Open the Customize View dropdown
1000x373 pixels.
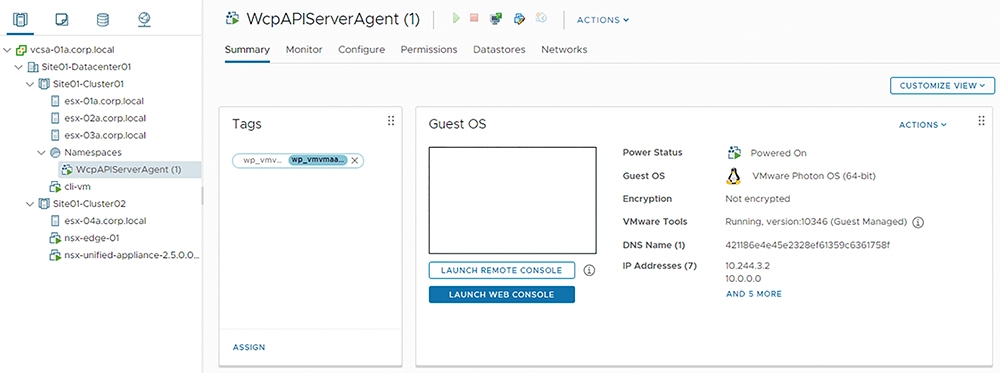point(943,85)
